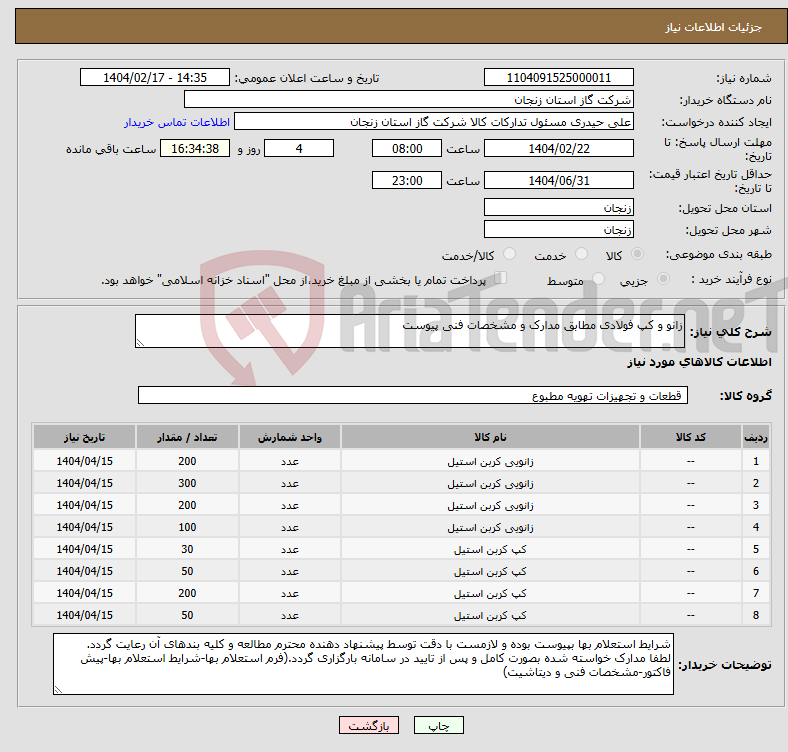Click the deadline time field 08:00
788x752 pixels.
coord(407,148)
